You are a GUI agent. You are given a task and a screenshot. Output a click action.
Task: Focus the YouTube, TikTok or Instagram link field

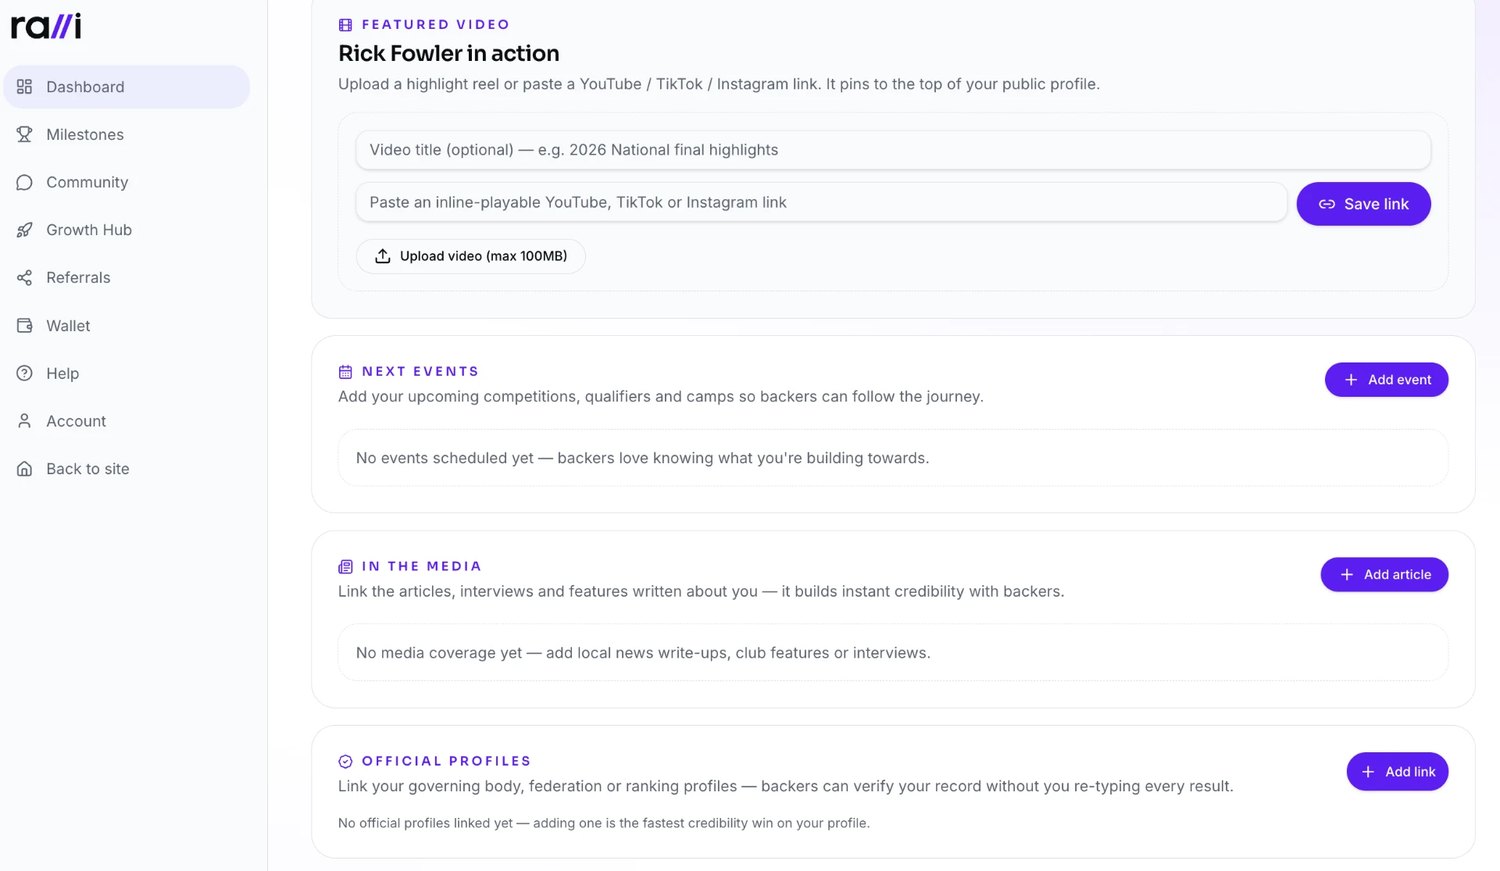click(x=821, y=202)
